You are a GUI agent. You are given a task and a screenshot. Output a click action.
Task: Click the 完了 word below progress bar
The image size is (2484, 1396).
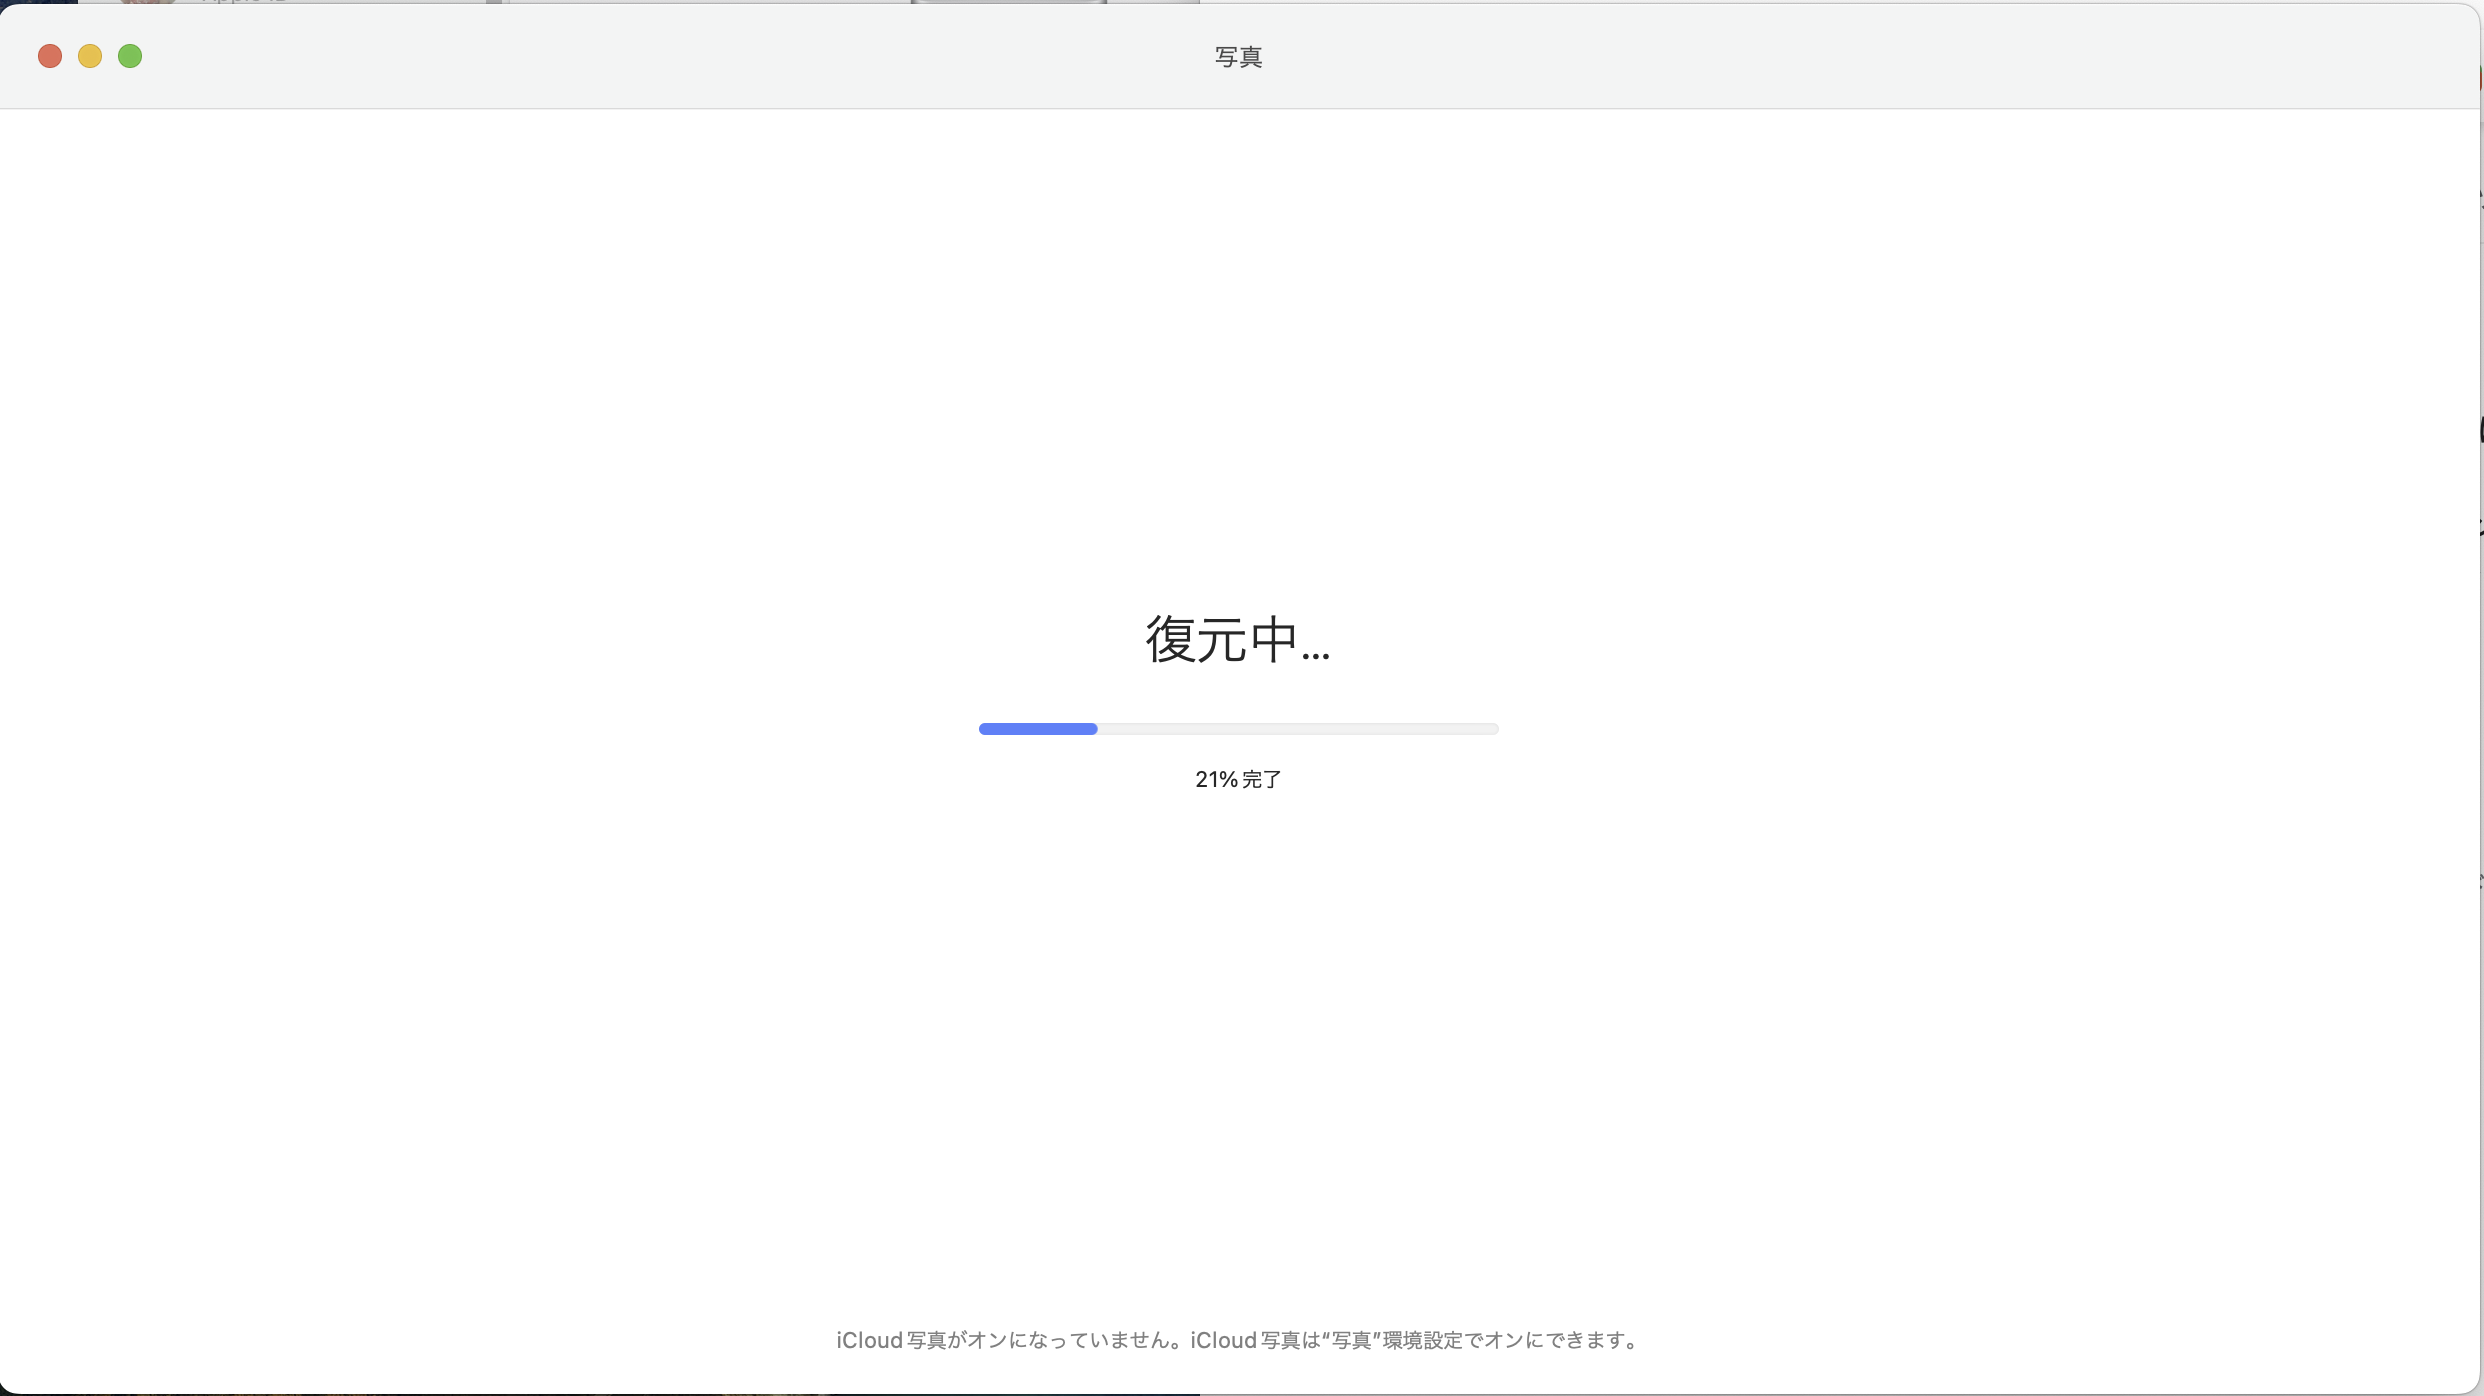click(1262, 779)
